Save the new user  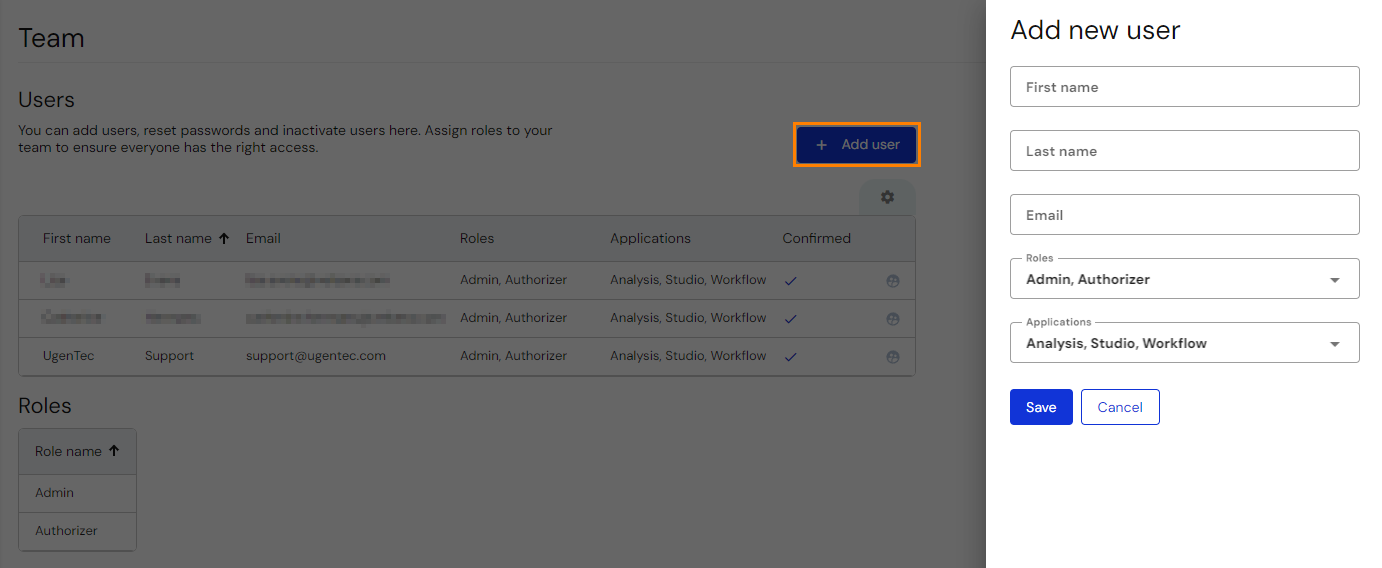tap(1041, 407)
